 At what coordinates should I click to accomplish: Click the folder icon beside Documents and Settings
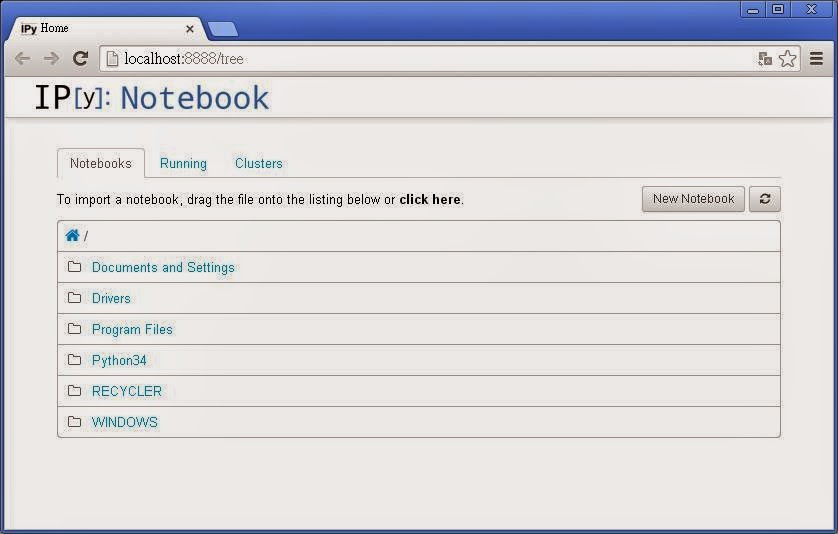tap(74, 266)
